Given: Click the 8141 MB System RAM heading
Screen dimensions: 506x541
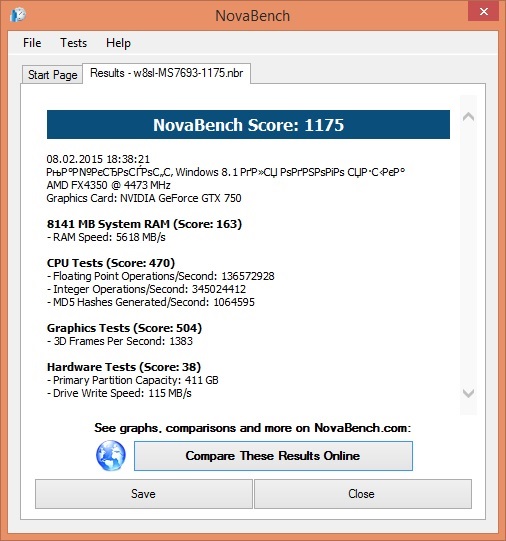Looking at the screenshot, I should pyautogui.click(x=144, y=224).
